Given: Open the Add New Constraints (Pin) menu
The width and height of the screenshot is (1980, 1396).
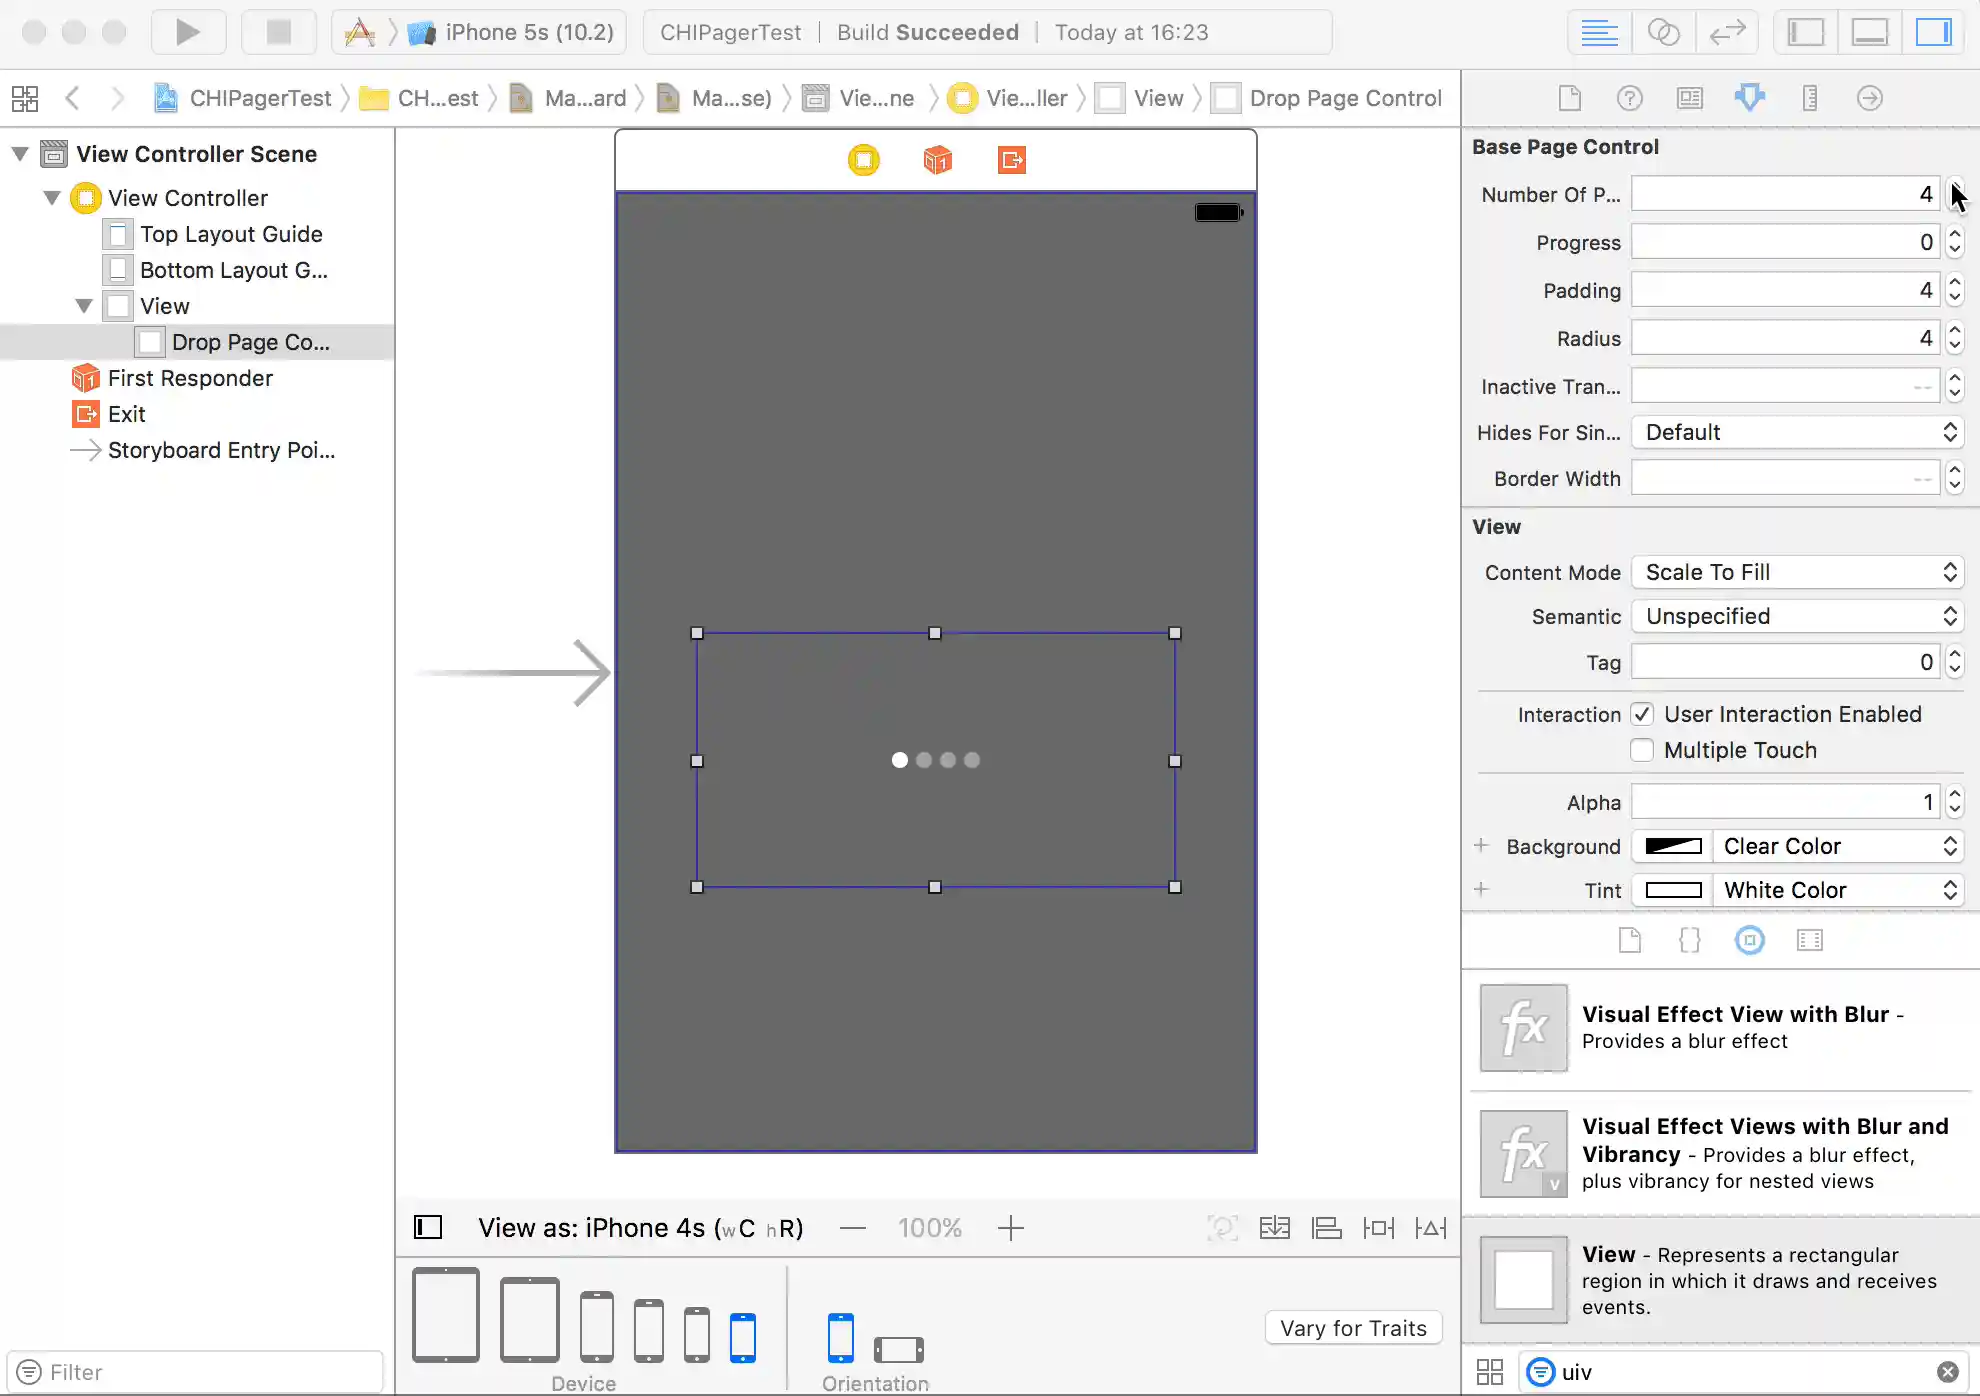Looking at the screenshot, I should coord(1378,1227).
